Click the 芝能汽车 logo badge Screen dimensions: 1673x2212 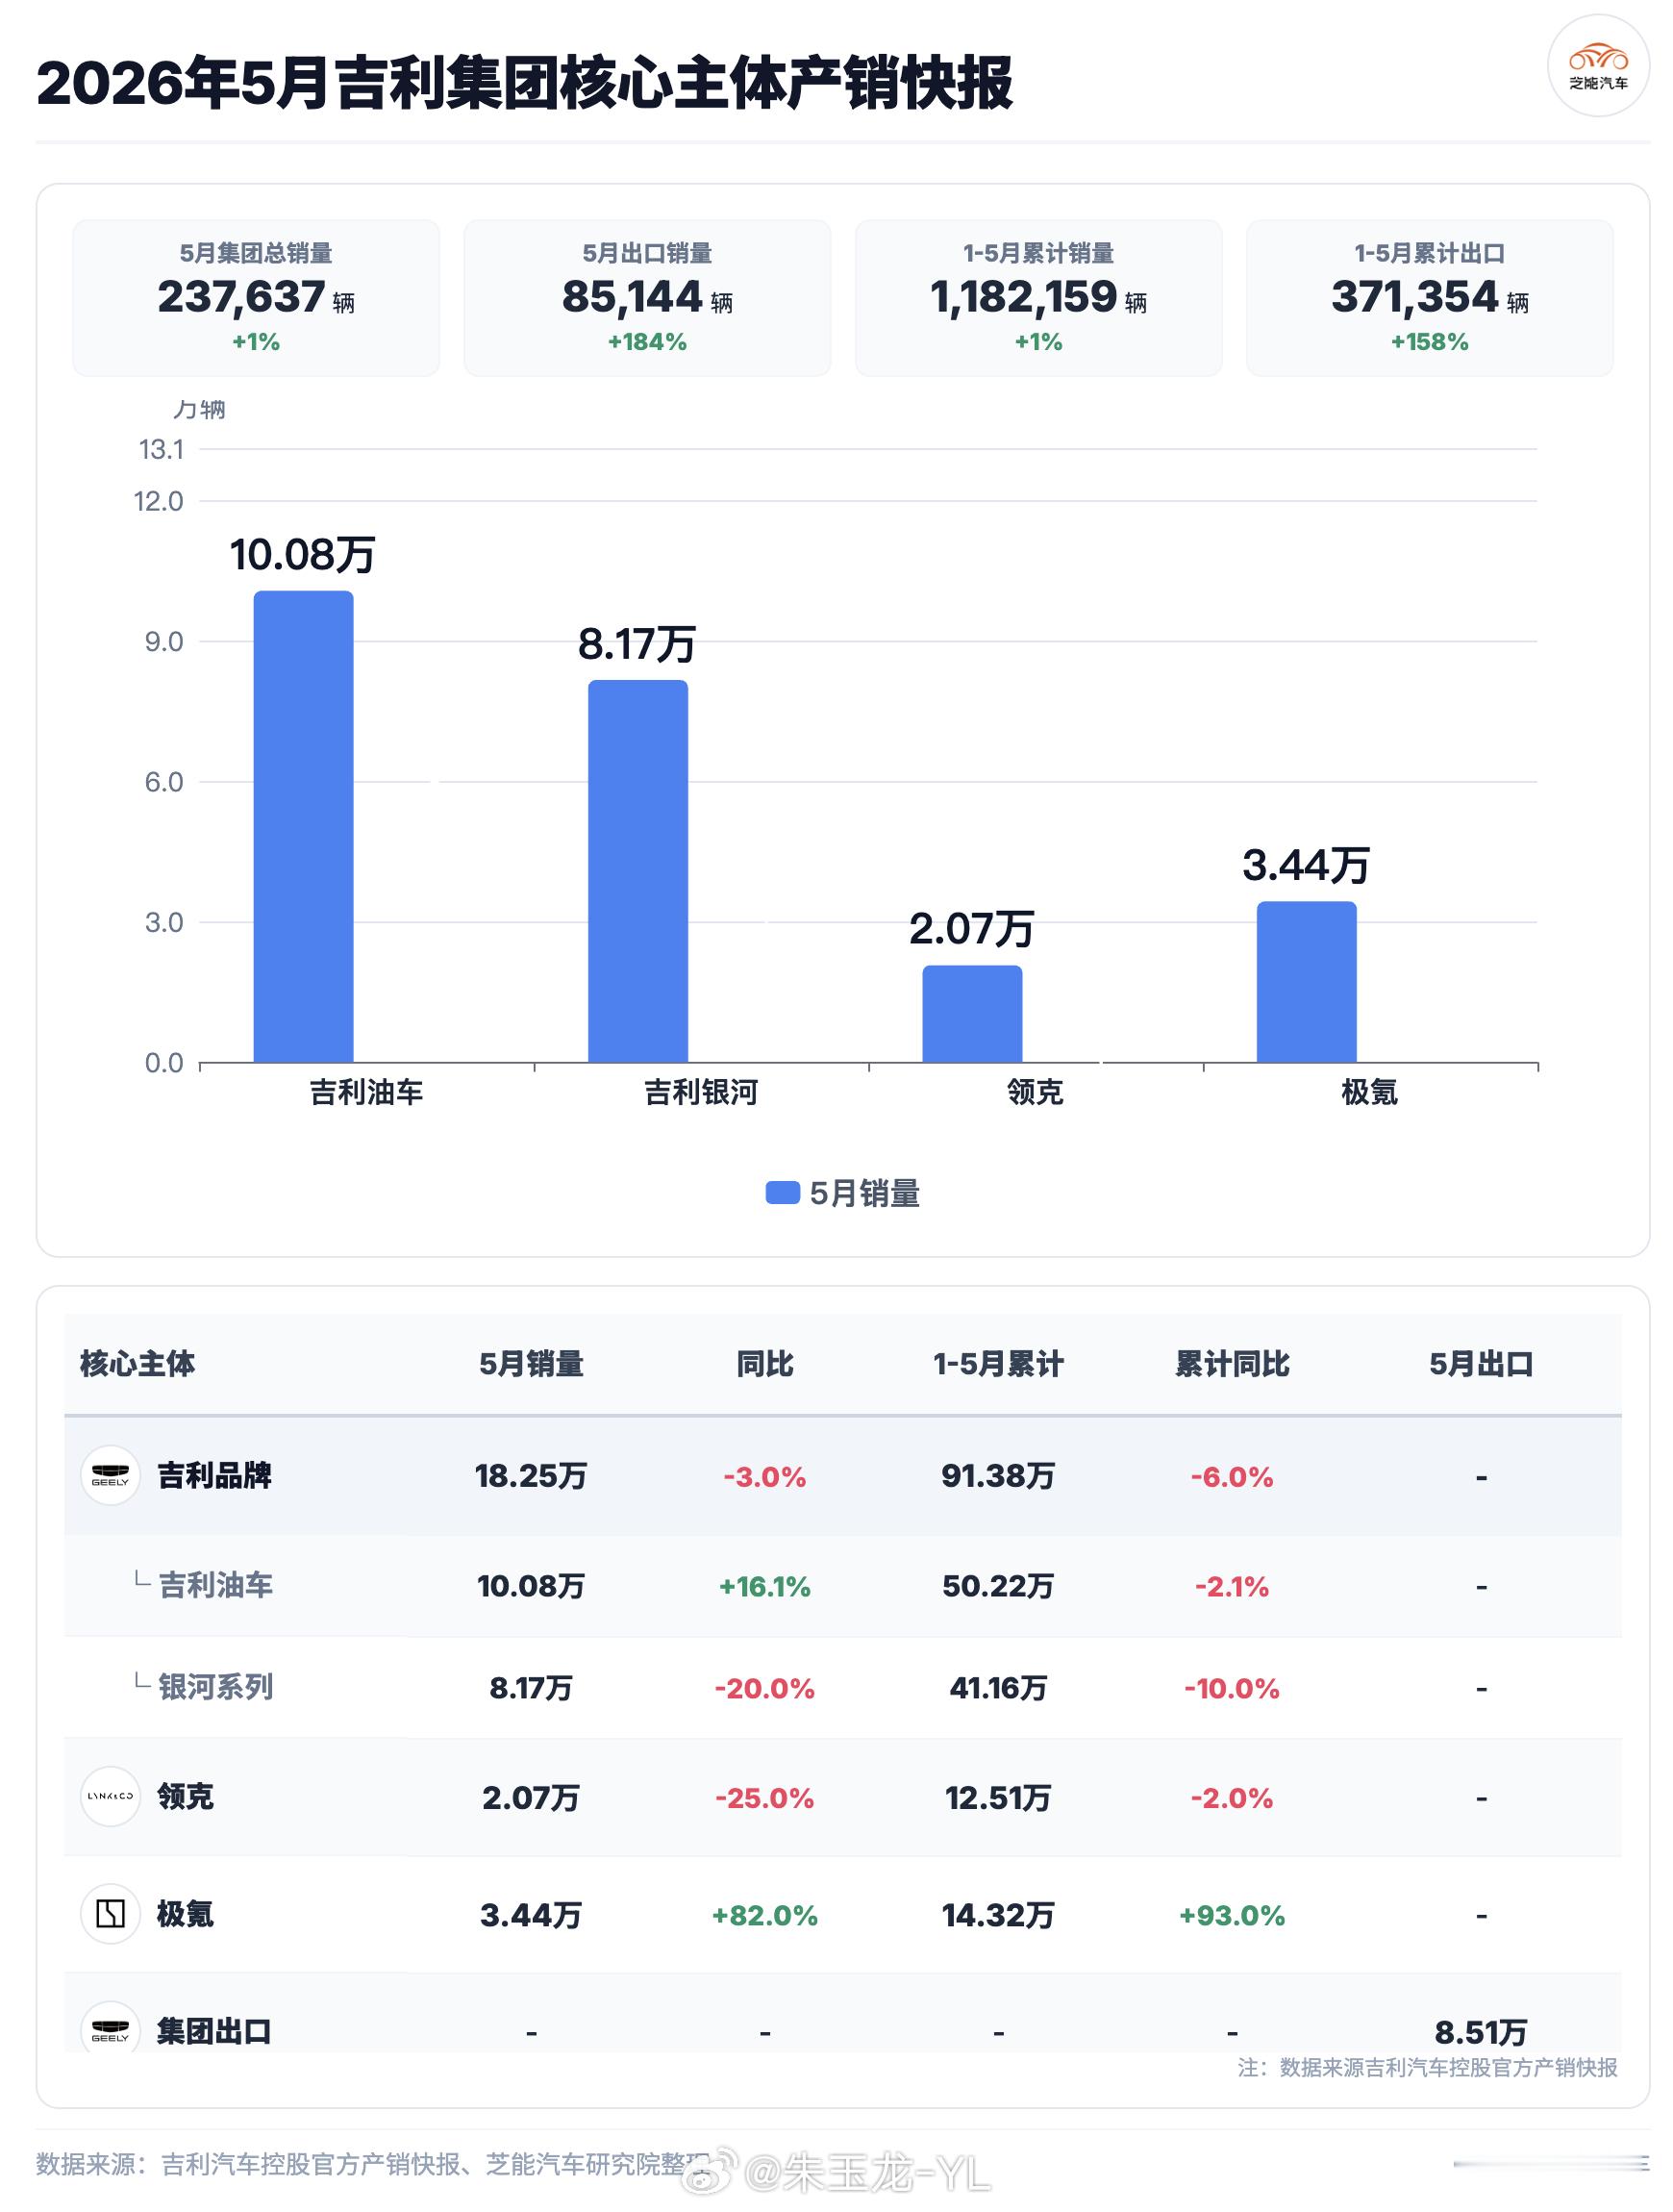[1597, 67]
